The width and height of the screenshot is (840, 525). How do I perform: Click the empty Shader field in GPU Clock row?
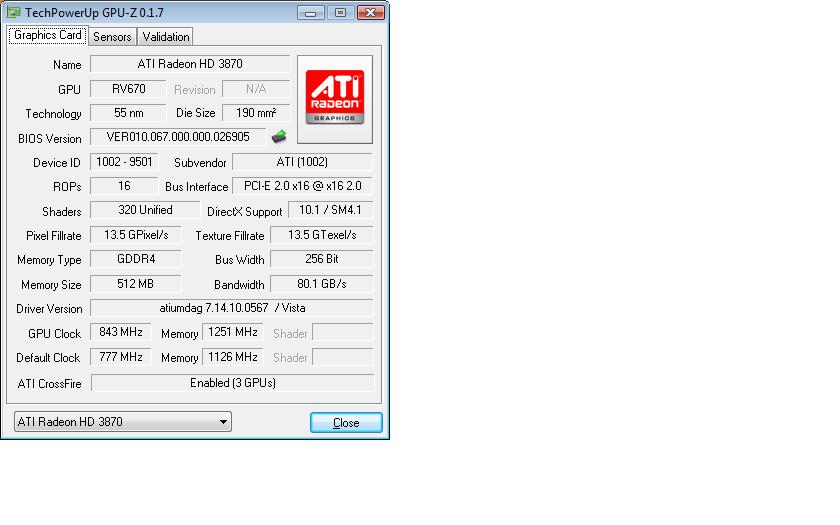343,332
